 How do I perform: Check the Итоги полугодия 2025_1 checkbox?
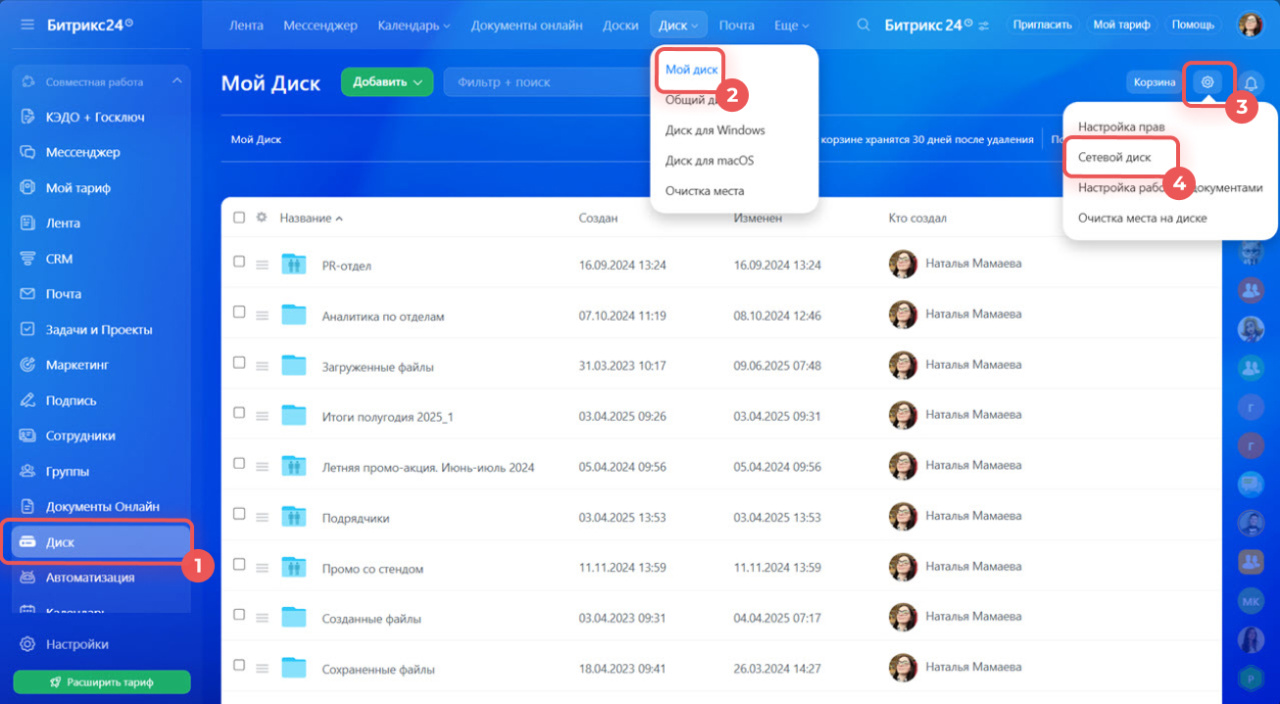[x=239, y=412]
